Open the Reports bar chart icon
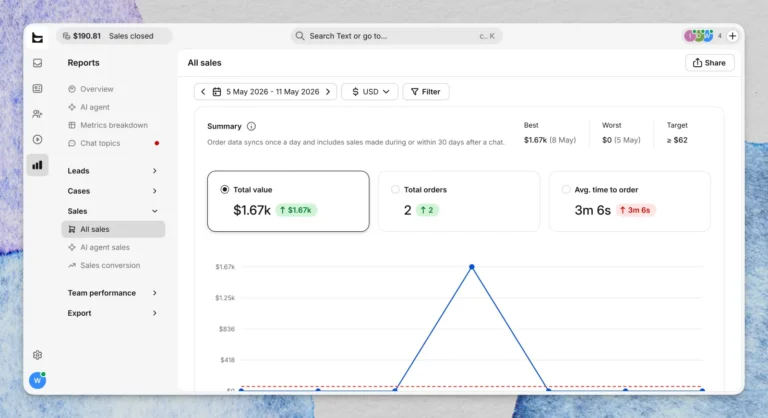 pos(37,165)
